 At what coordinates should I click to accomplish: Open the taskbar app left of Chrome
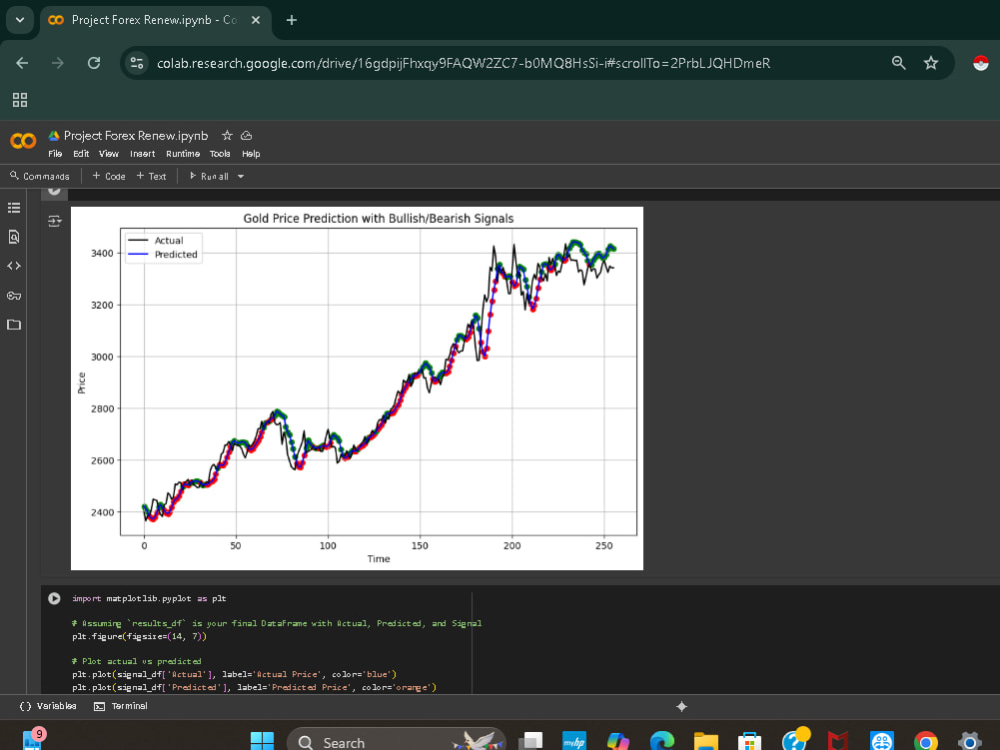881,741
